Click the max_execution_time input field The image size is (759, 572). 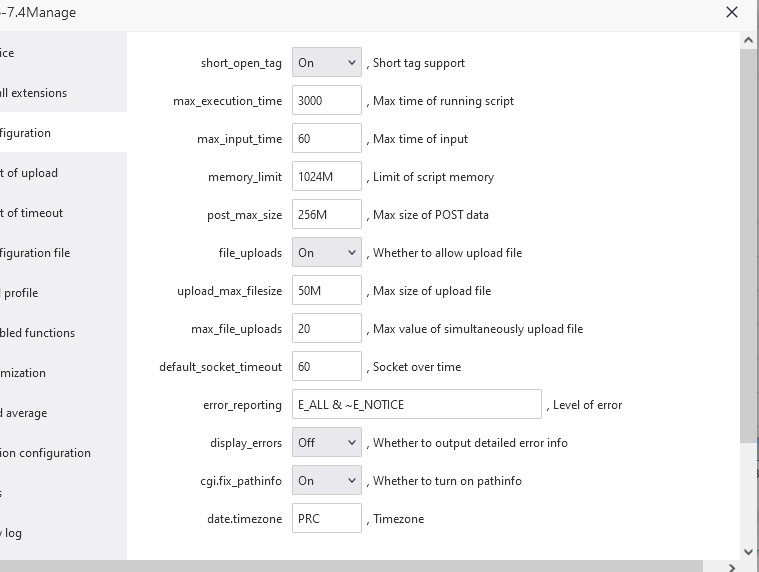[x=327, y=100]
